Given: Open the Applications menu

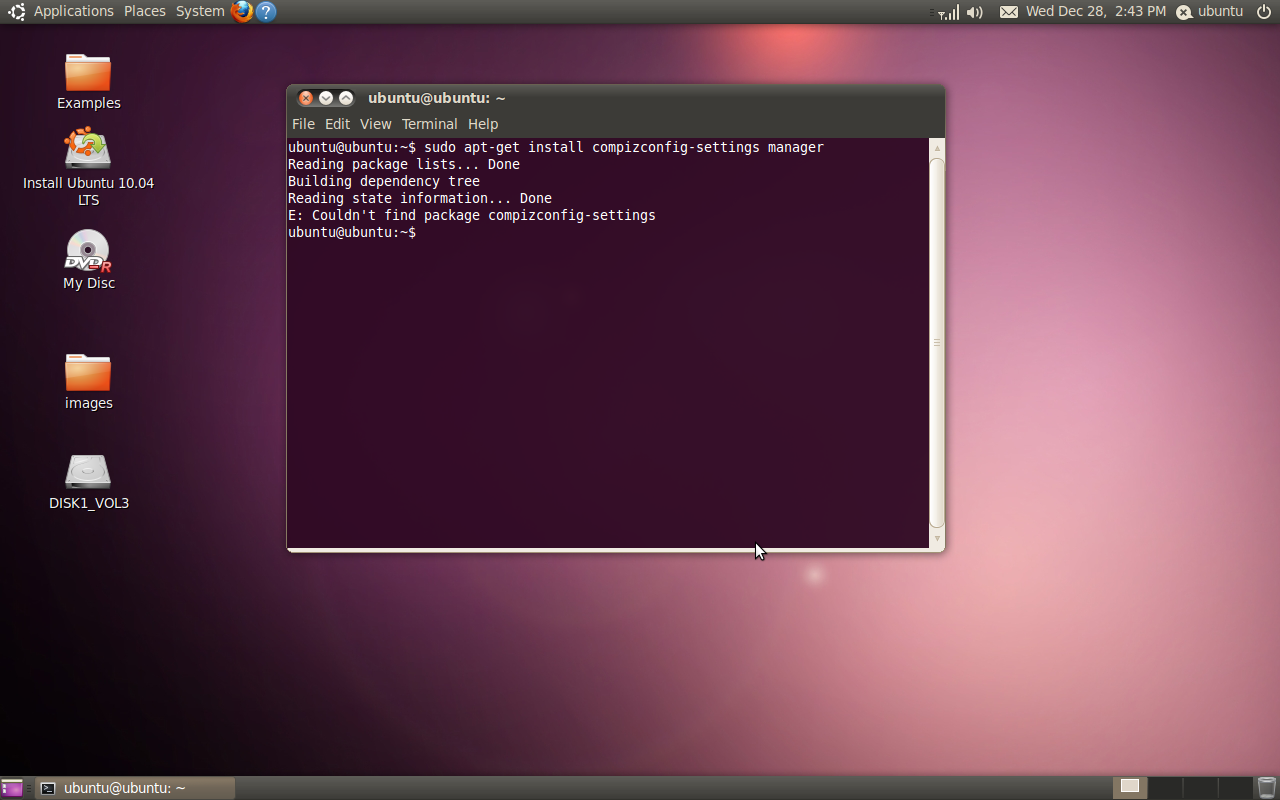Looking at the screenshot, I should [x=73, y=11].
